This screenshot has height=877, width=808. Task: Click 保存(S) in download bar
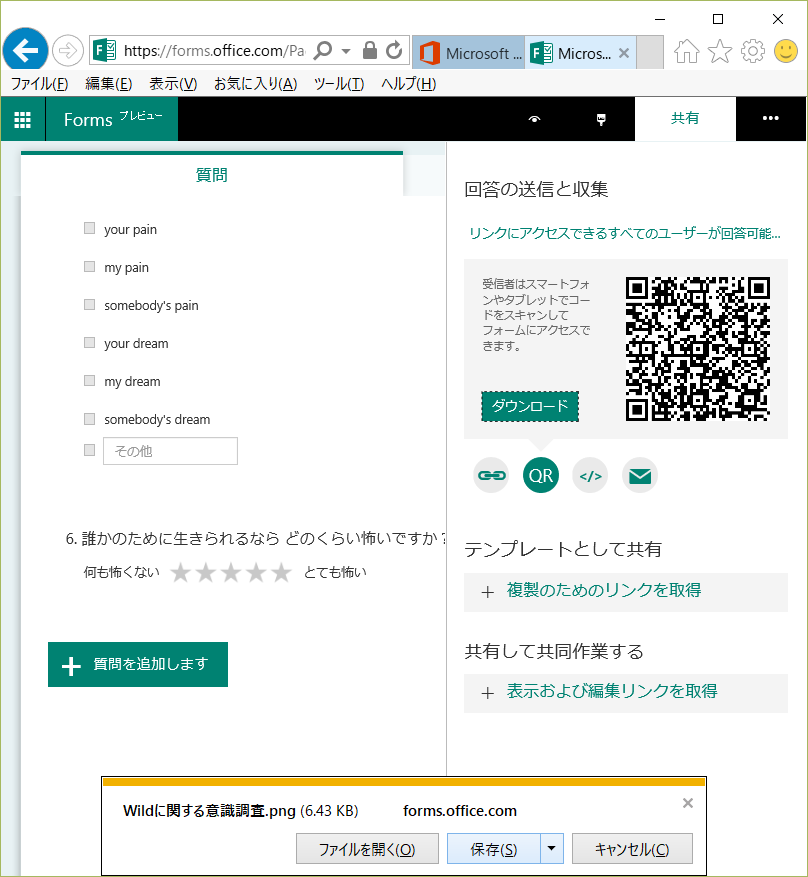(494, 849)
